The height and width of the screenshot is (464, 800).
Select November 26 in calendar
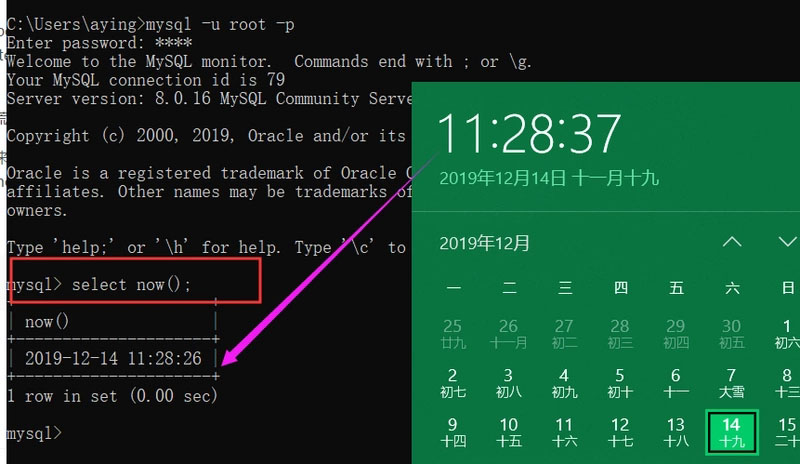509,333
